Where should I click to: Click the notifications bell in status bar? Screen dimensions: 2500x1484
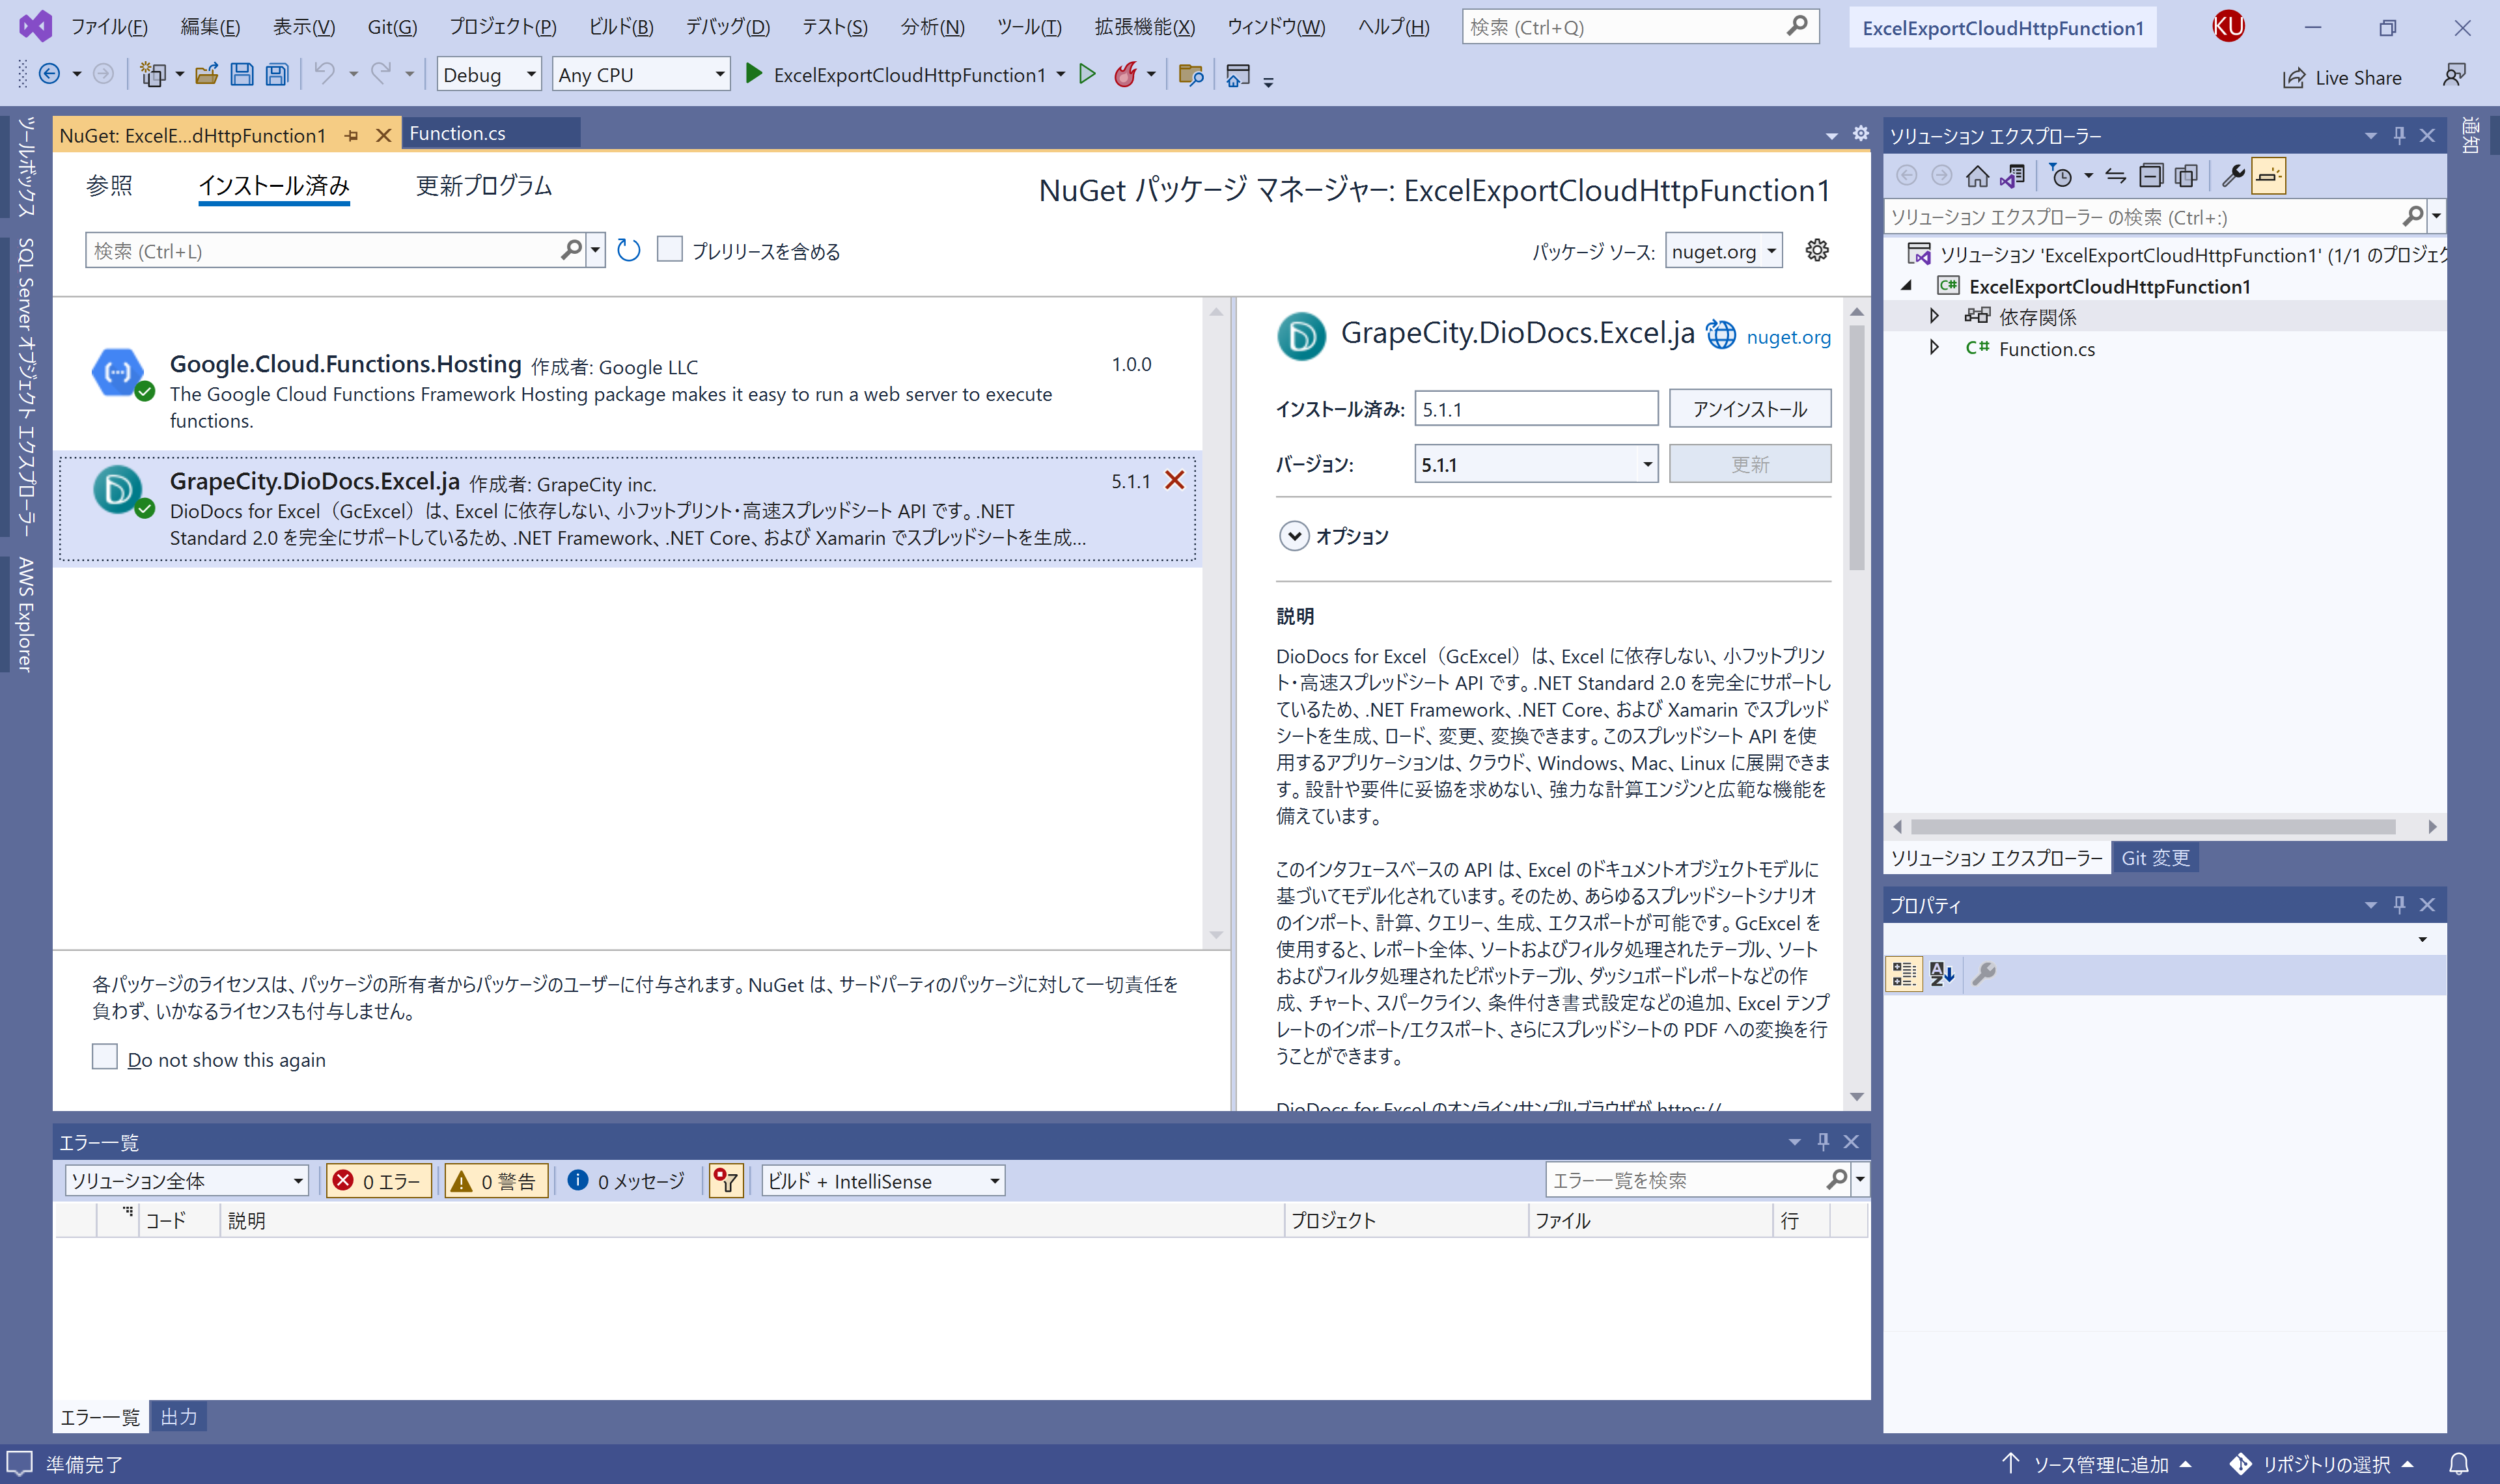(2460, 1463)
